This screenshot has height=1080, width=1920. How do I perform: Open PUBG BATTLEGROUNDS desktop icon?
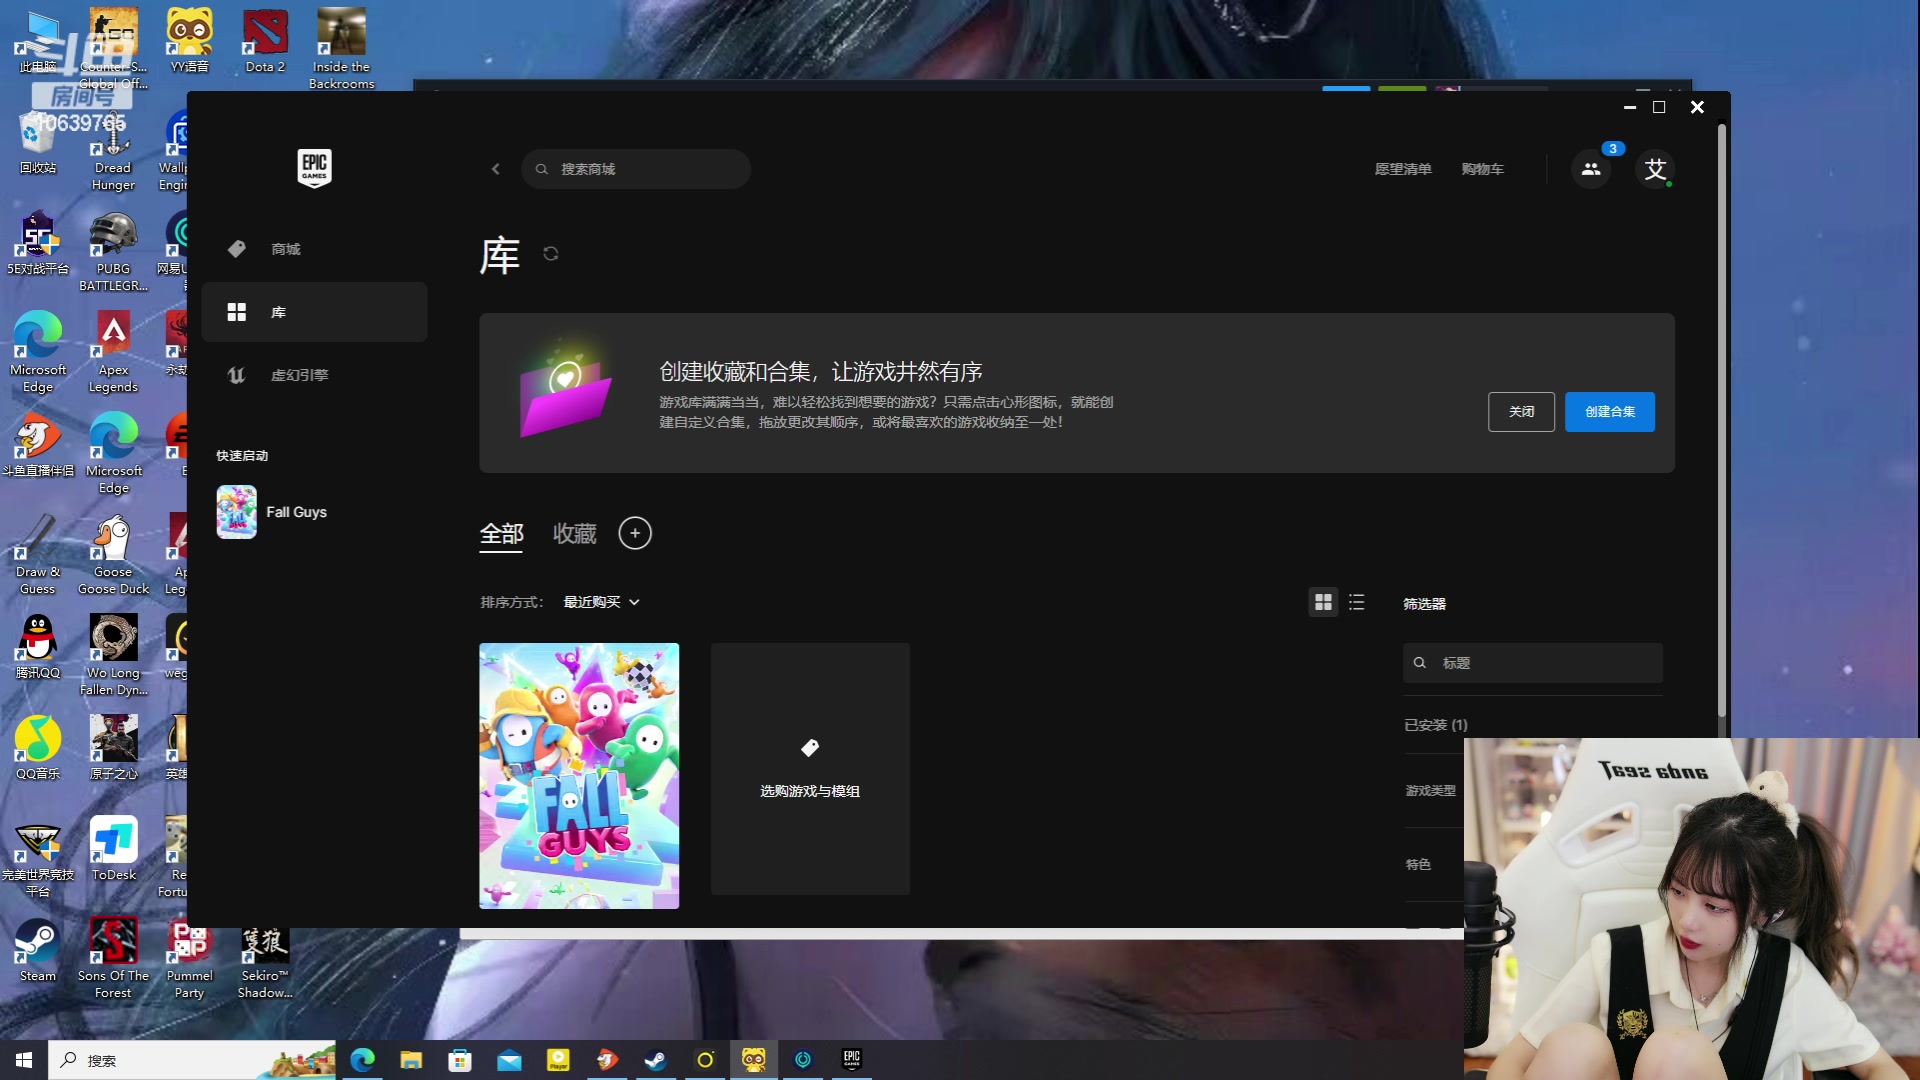(113, 252)
